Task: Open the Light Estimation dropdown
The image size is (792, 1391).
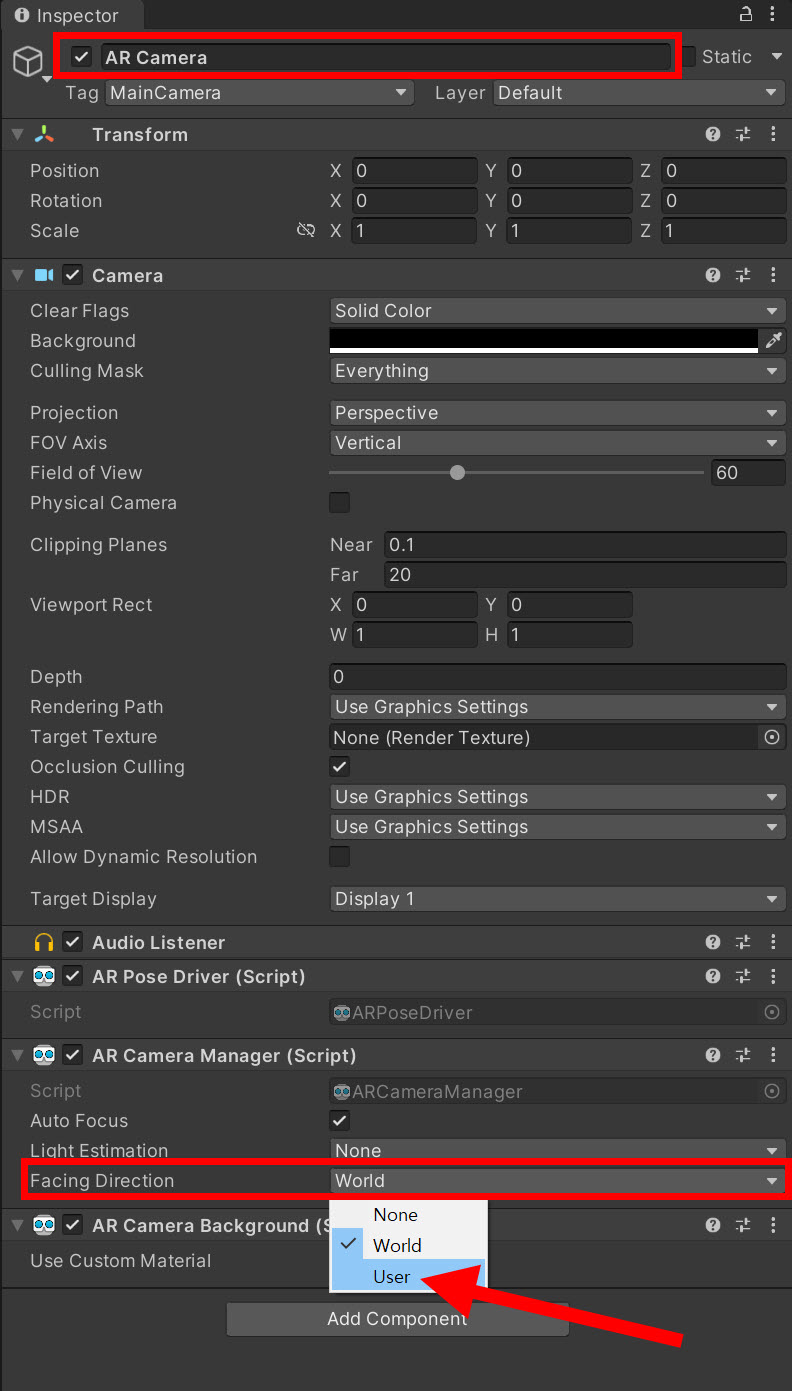Action: click(558, 1151)
